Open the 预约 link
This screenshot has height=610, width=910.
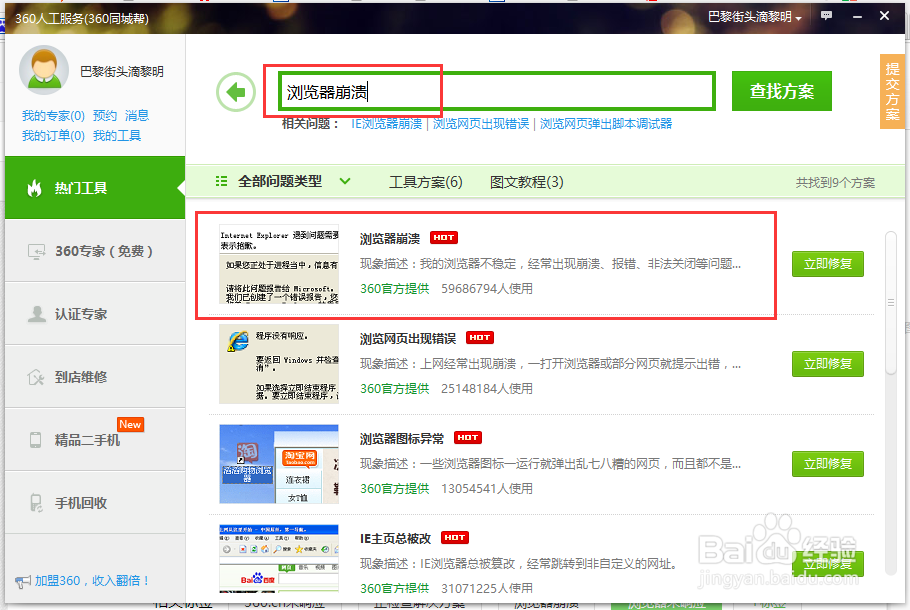[105, 115]
